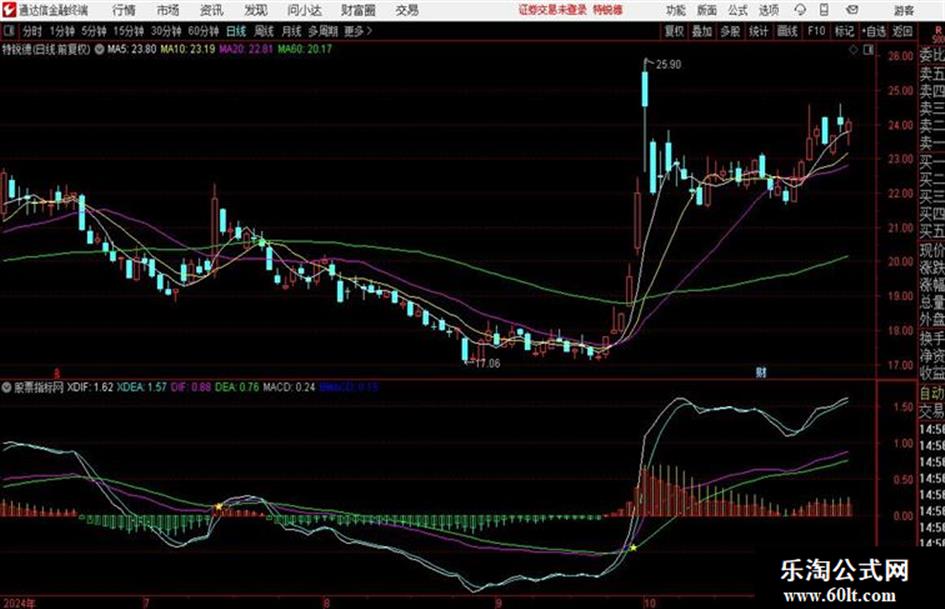Screen dimensions: 945x609
Task: Switch to the 5分钟 period tab
Action: 94,31
